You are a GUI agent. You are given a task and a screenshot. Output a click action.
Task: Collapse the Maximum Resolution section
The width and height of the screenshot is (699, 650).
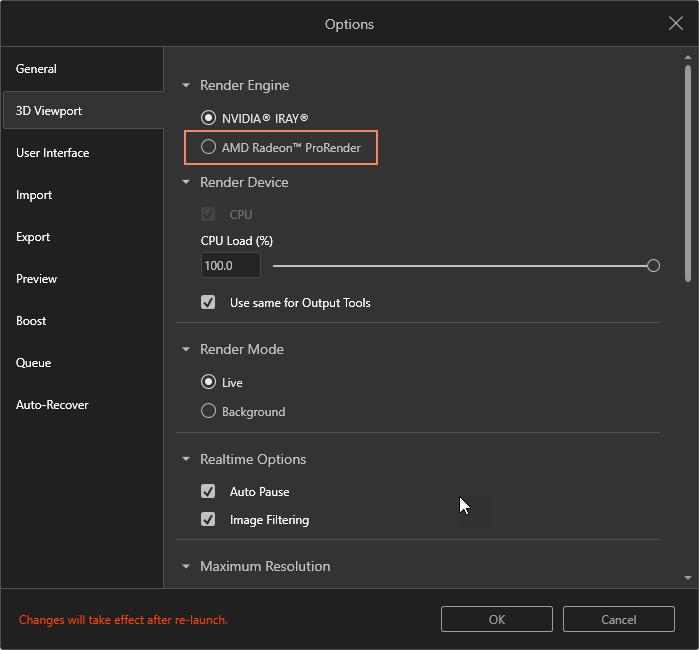pos(186,566)
